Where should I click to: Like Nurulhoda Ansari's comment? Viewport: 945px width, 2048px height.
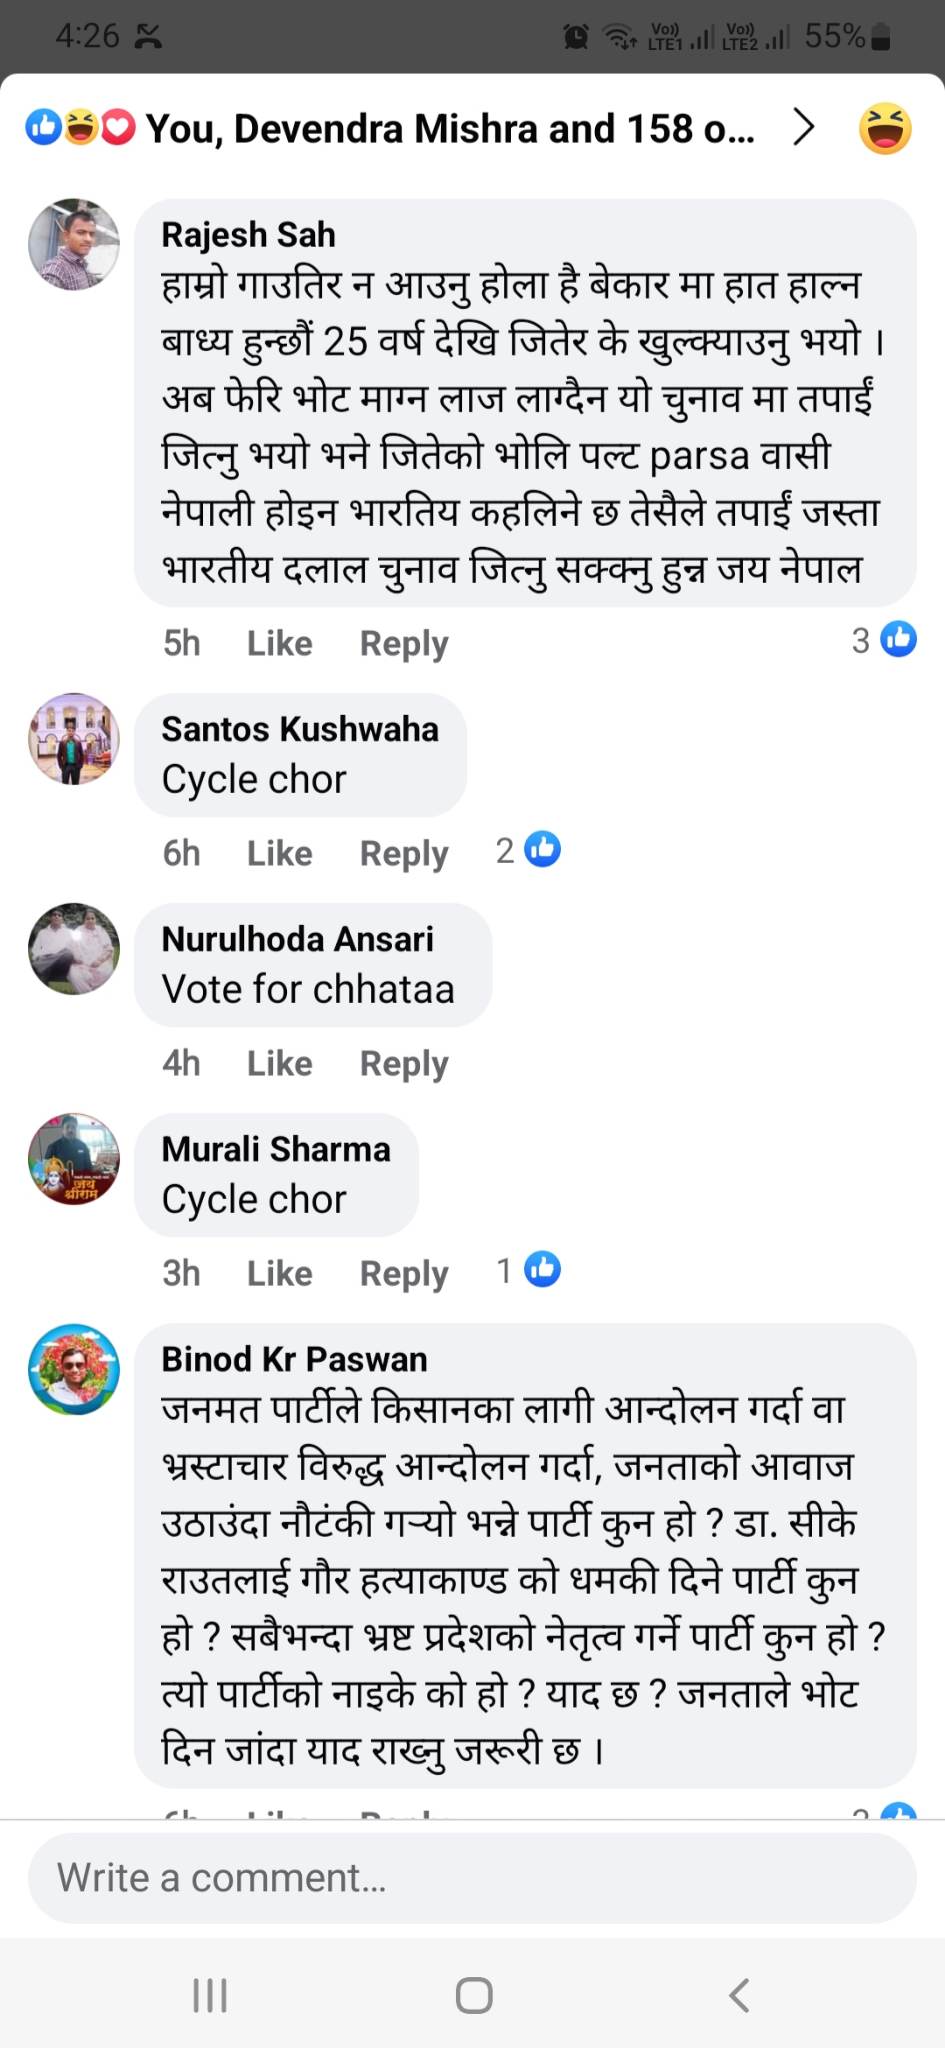(x=279, y=1063)
